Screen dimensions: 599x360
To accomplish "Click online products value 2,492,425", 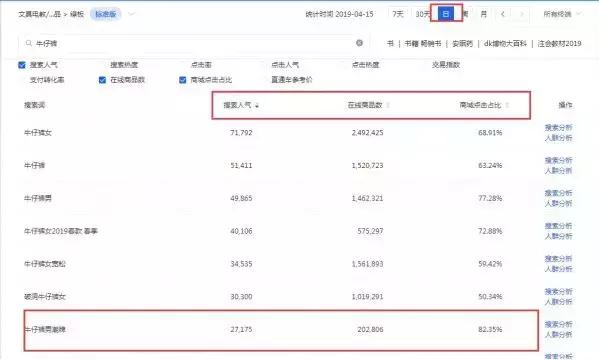I will (367, 133).
